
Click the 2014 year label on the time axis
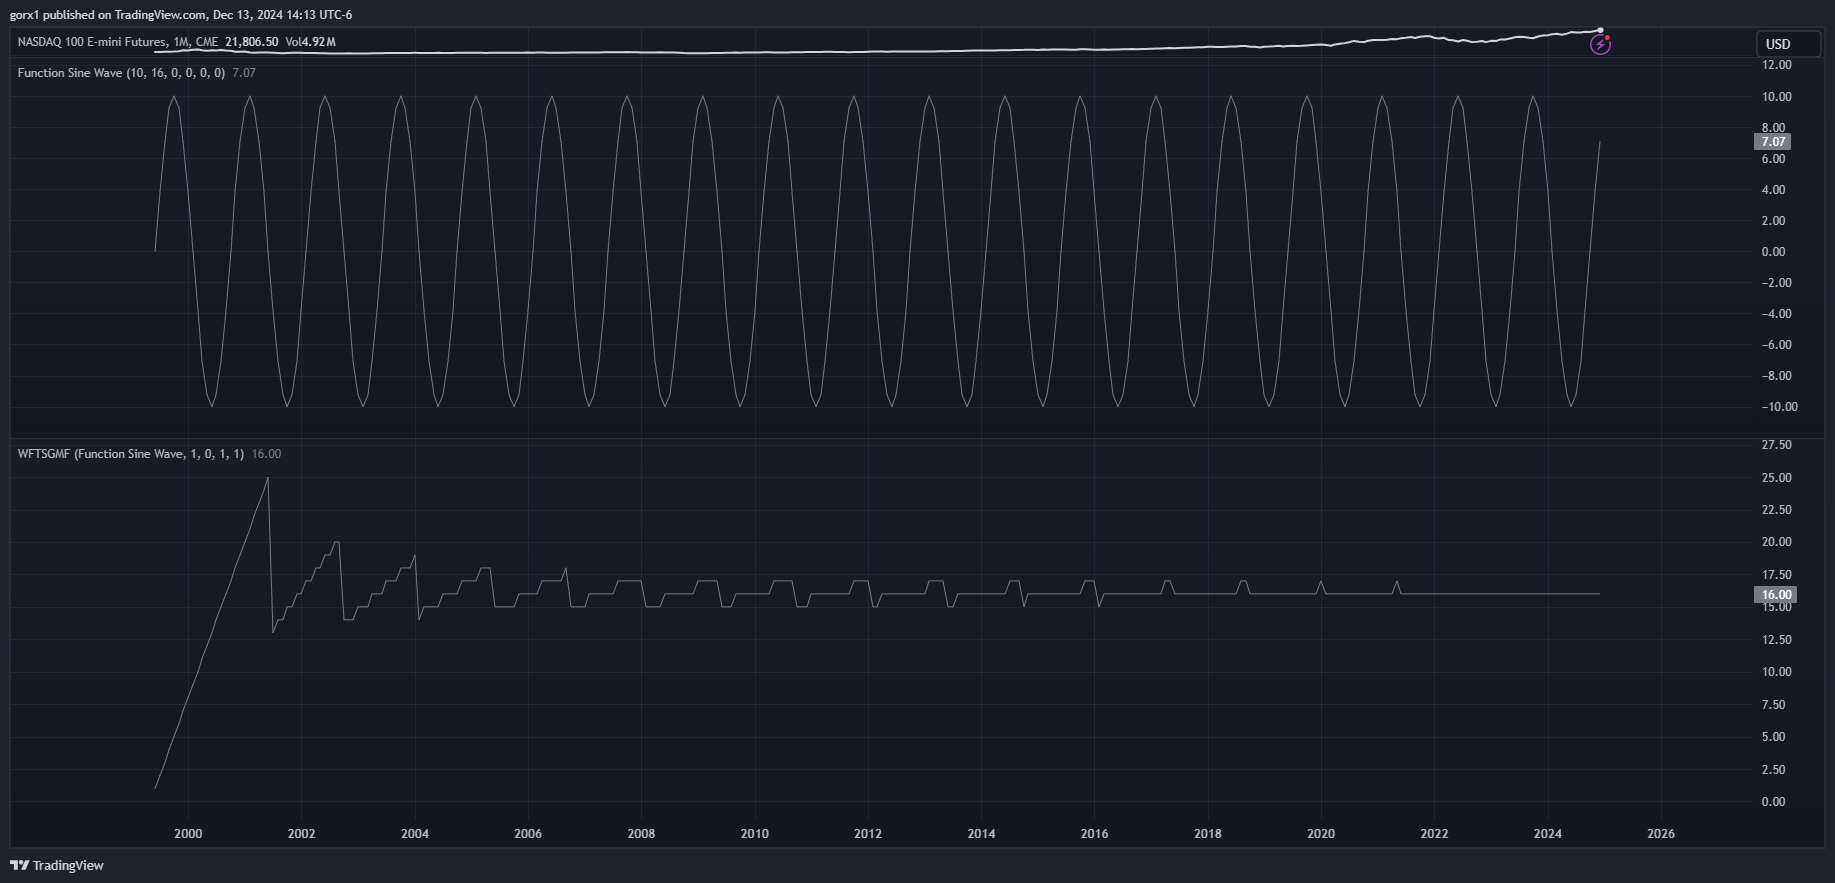[981, 834]
